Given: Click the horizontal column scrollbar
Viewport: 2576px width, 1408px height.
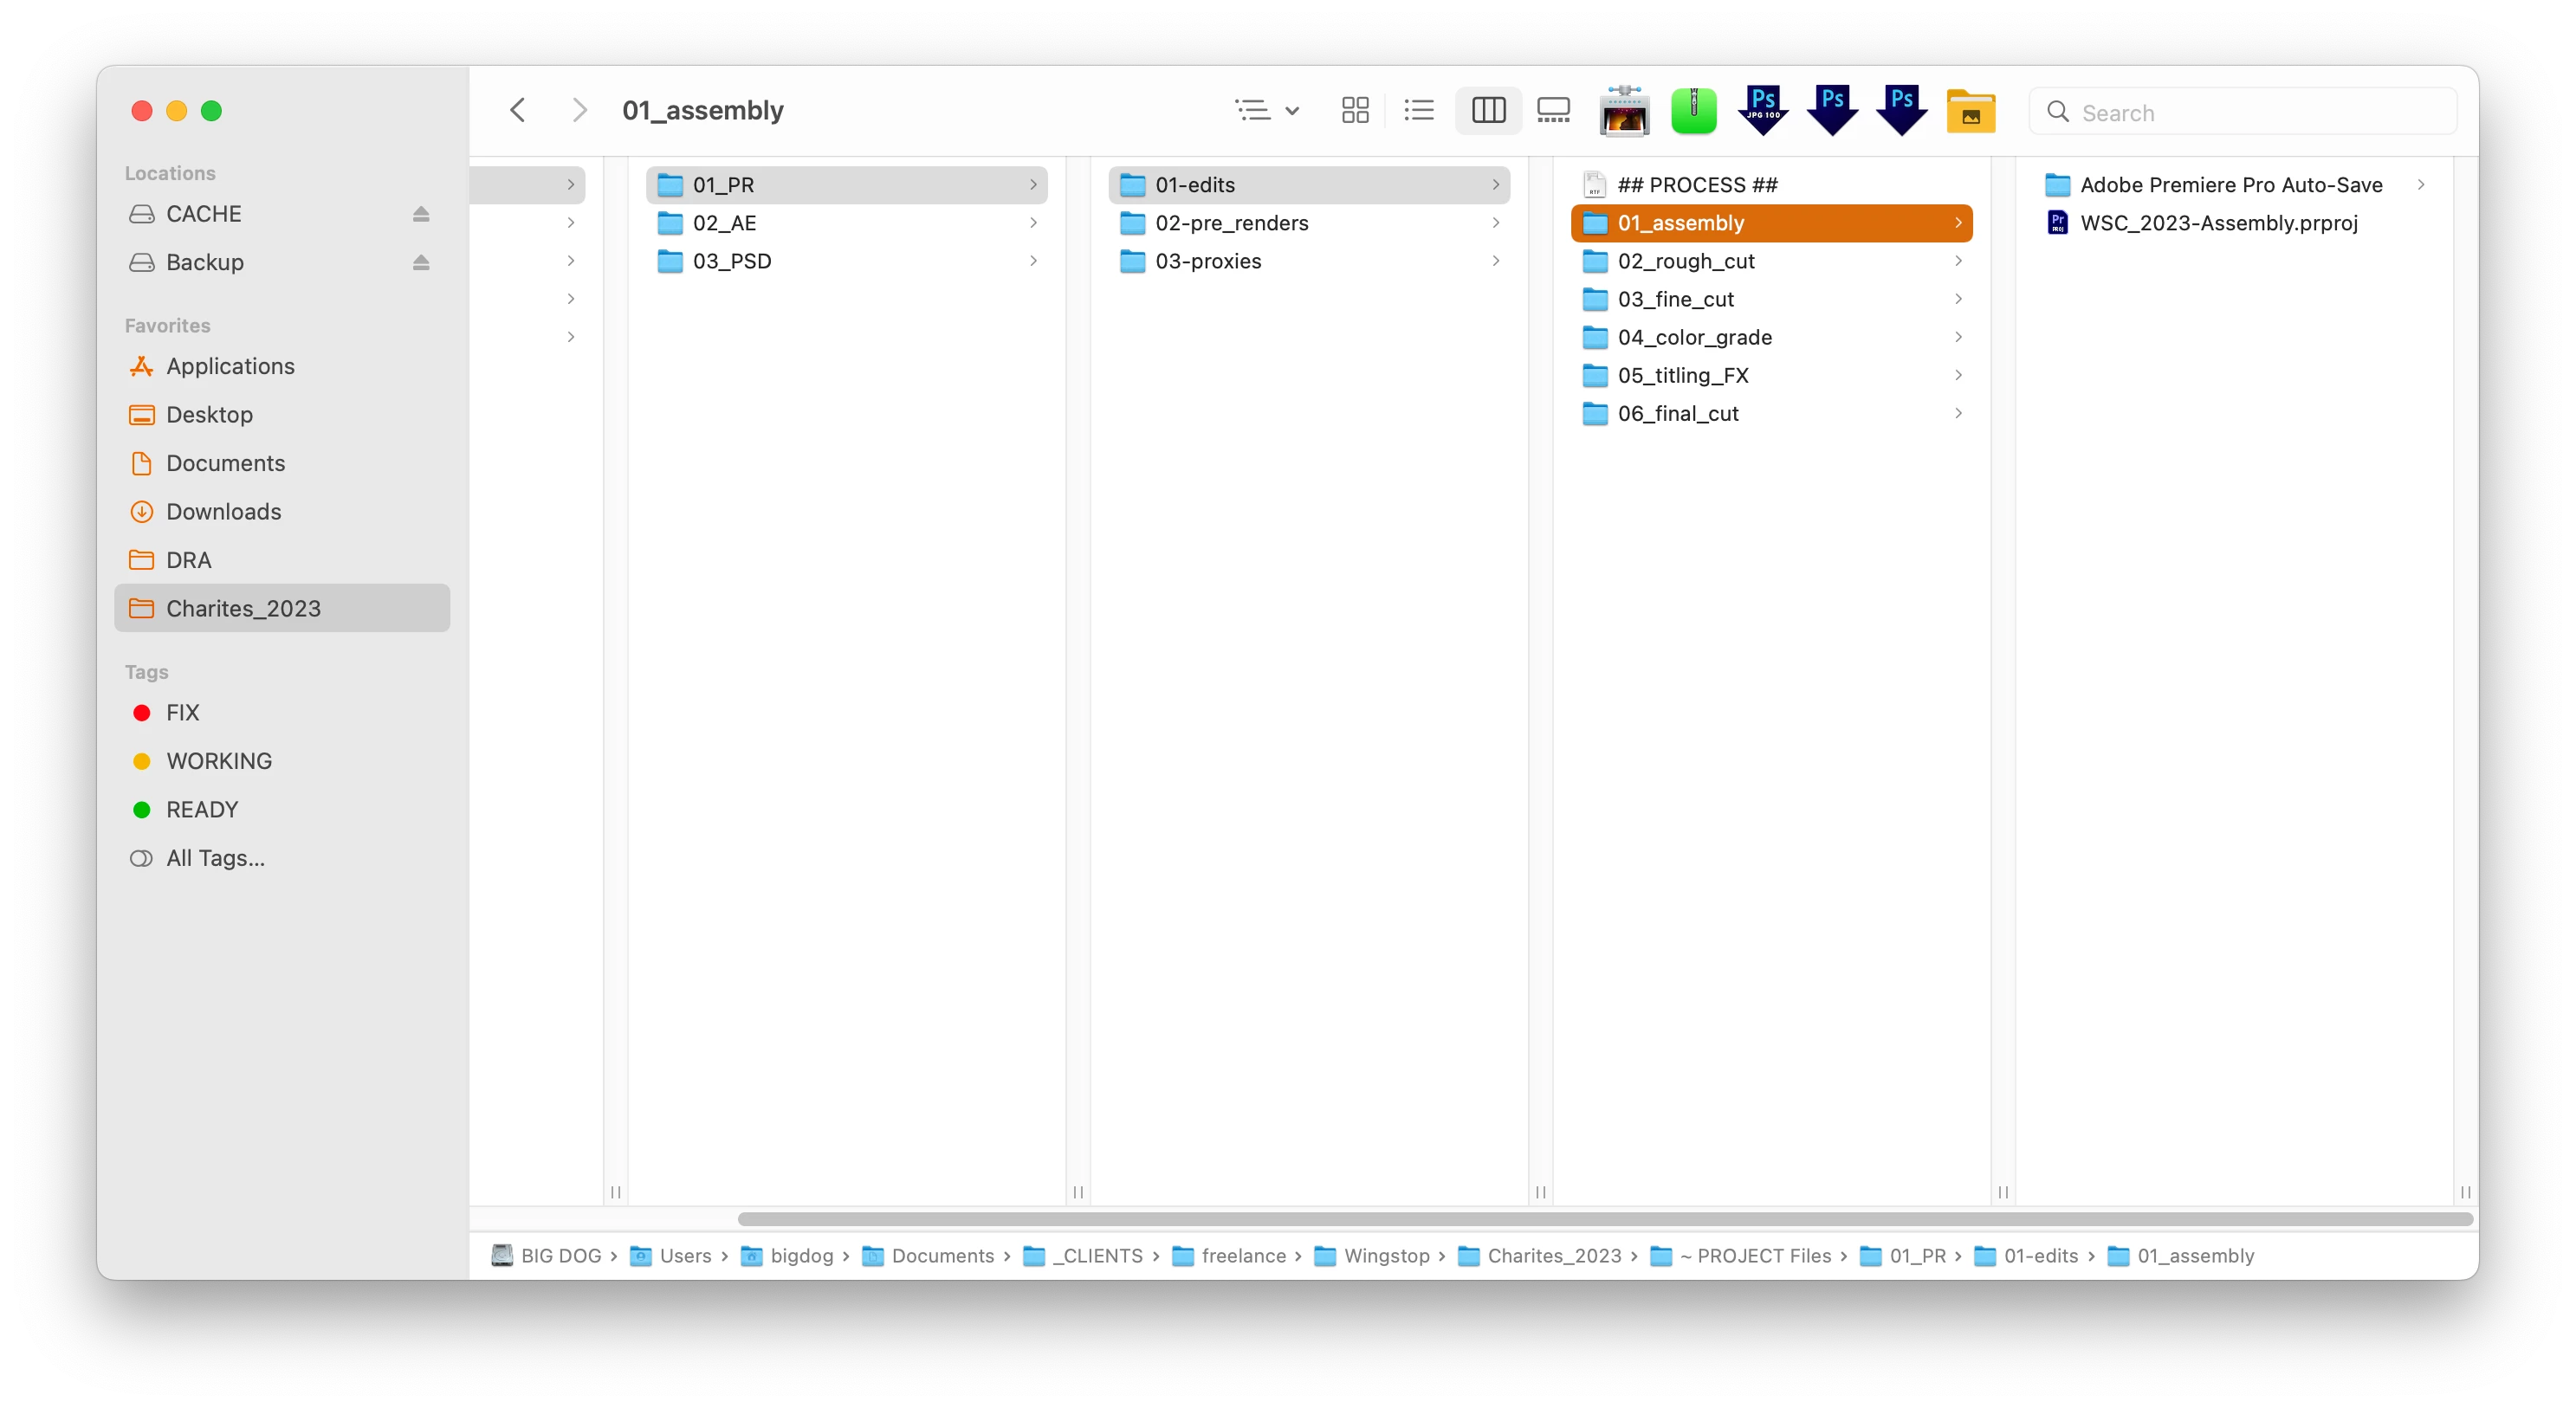Looking at the screenshot, I should click(x=1604, y=1219).
